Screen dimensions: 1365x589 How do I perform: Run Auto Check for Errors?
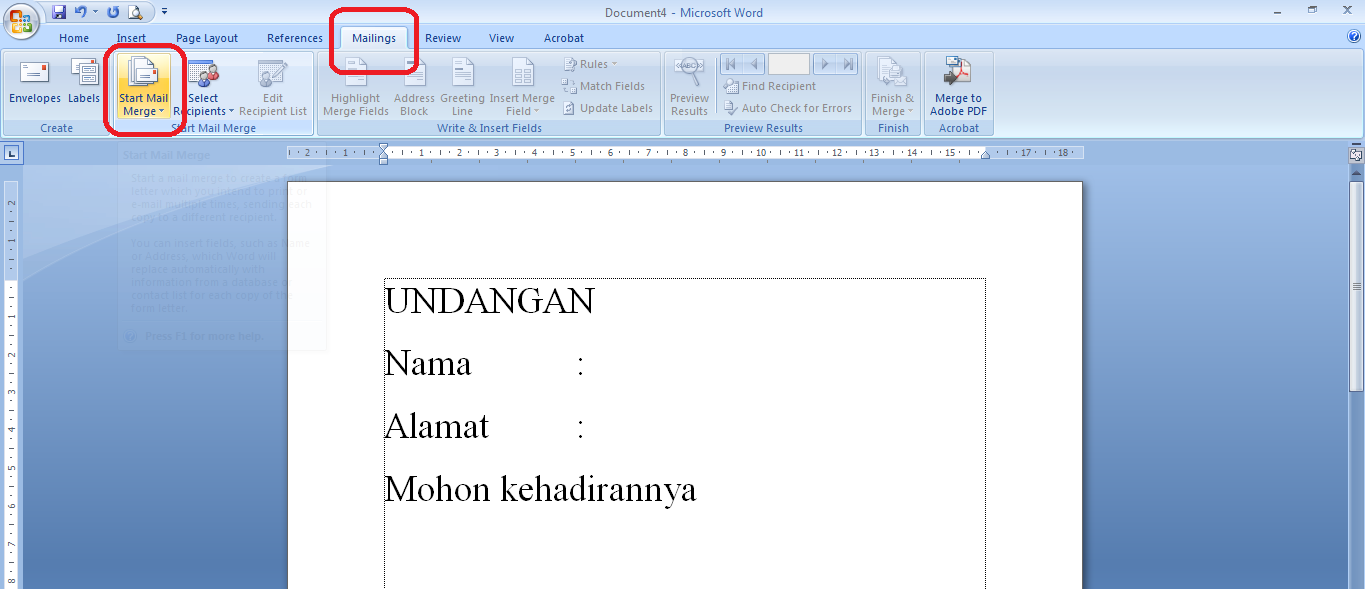pos(790,107)
